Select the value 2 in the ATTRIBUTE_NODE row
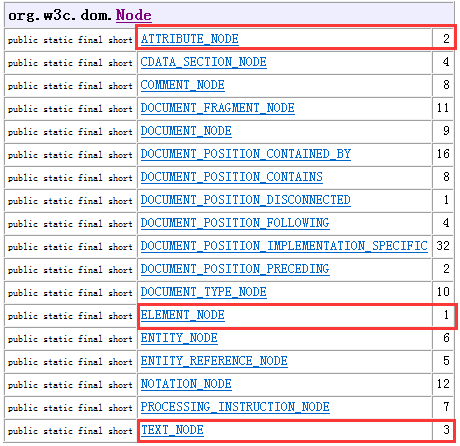This screenshot has height=446, width=460. 446,39
